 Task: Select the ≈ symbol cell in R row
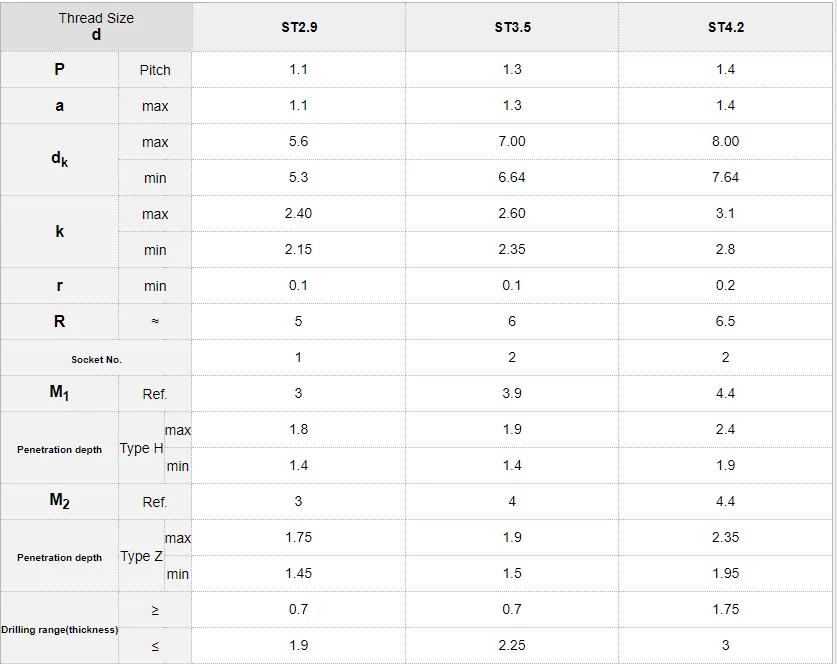[155, 321]
